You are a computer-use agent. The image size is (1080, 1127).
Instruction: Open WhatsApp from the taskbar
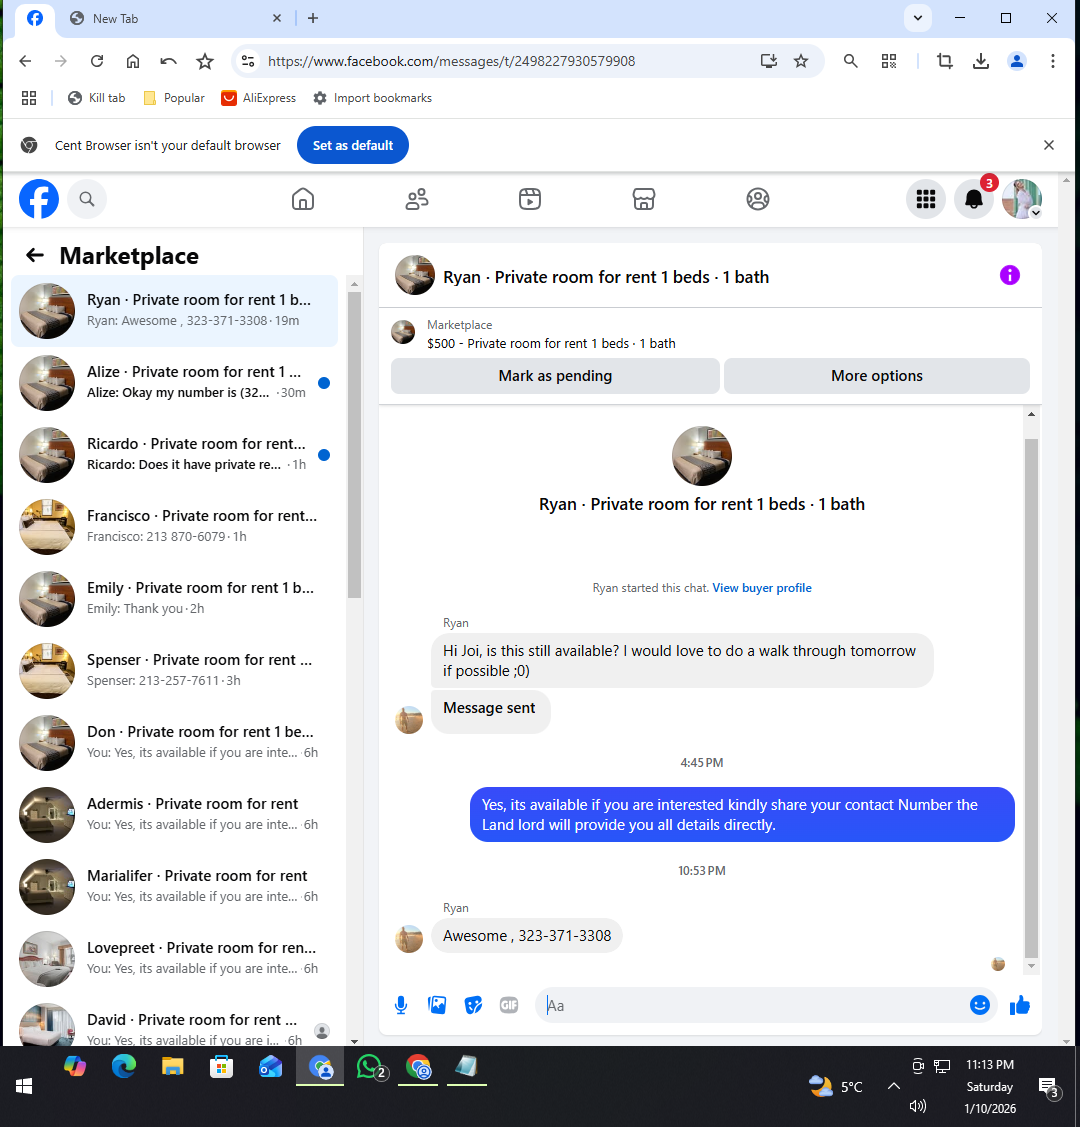[369, 1067]
